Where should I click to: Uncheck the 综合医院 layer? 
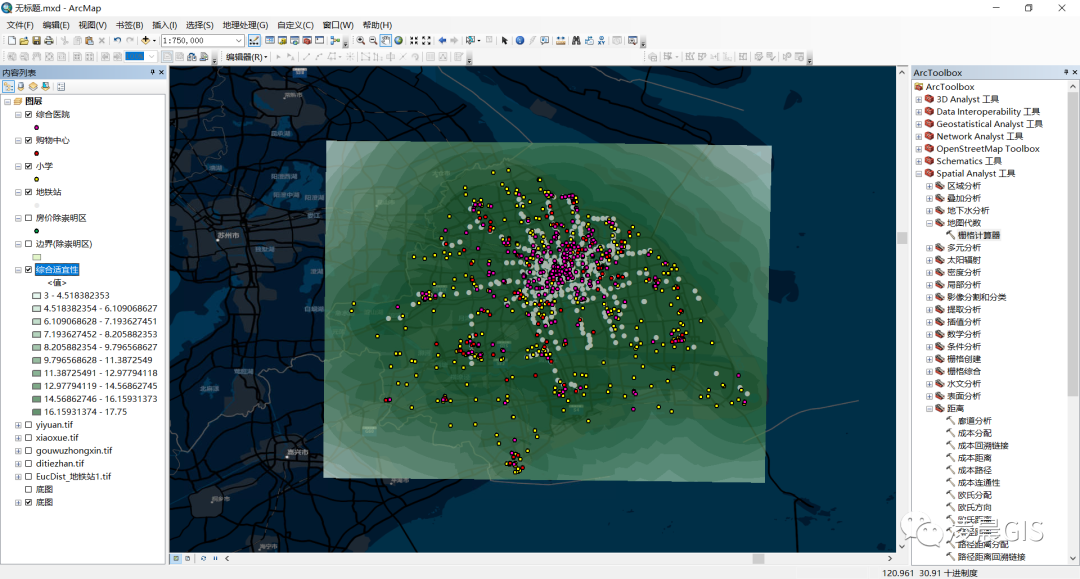(x=28, y=114)
